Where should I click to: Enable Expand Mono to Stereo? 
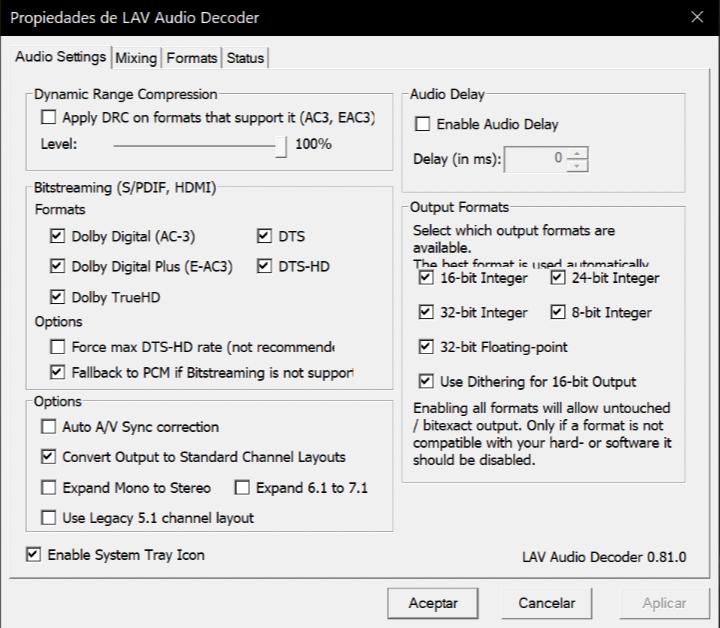click(49, 488)
